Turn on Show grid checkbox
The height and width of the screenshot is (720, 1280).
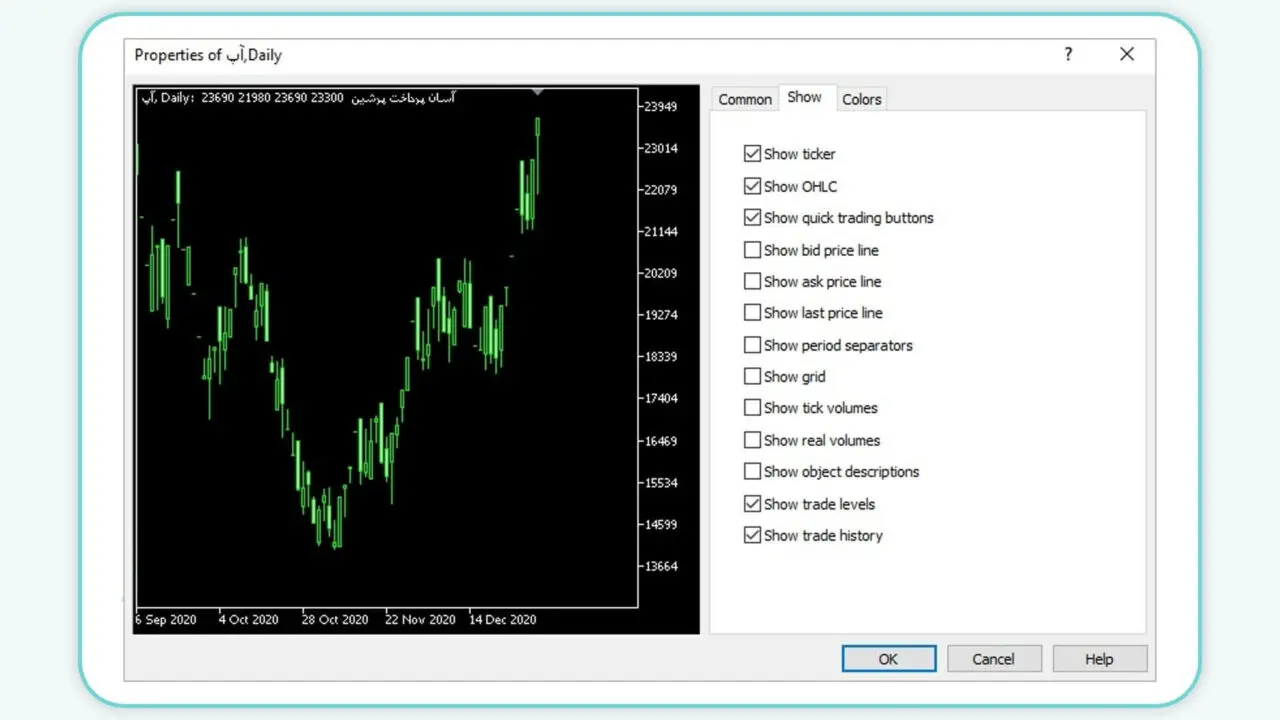click(x=752, y=377)
